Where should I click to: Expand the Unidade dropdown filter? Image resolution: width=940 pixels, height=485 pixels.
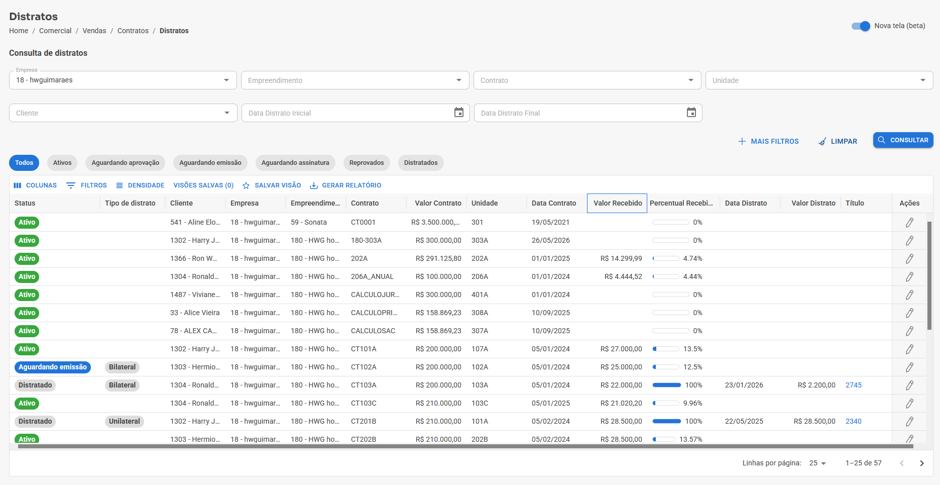tap(820, 80)
